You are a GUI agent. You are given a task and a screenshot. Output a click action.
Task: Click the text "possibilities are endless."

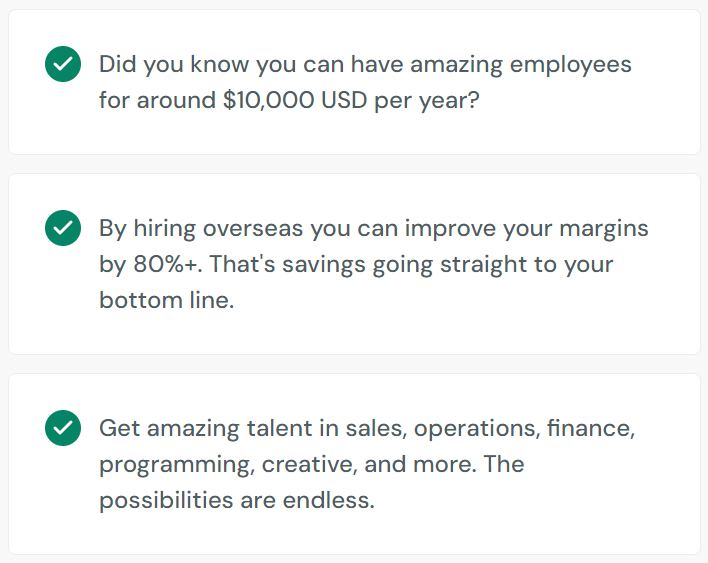(237, 501)
